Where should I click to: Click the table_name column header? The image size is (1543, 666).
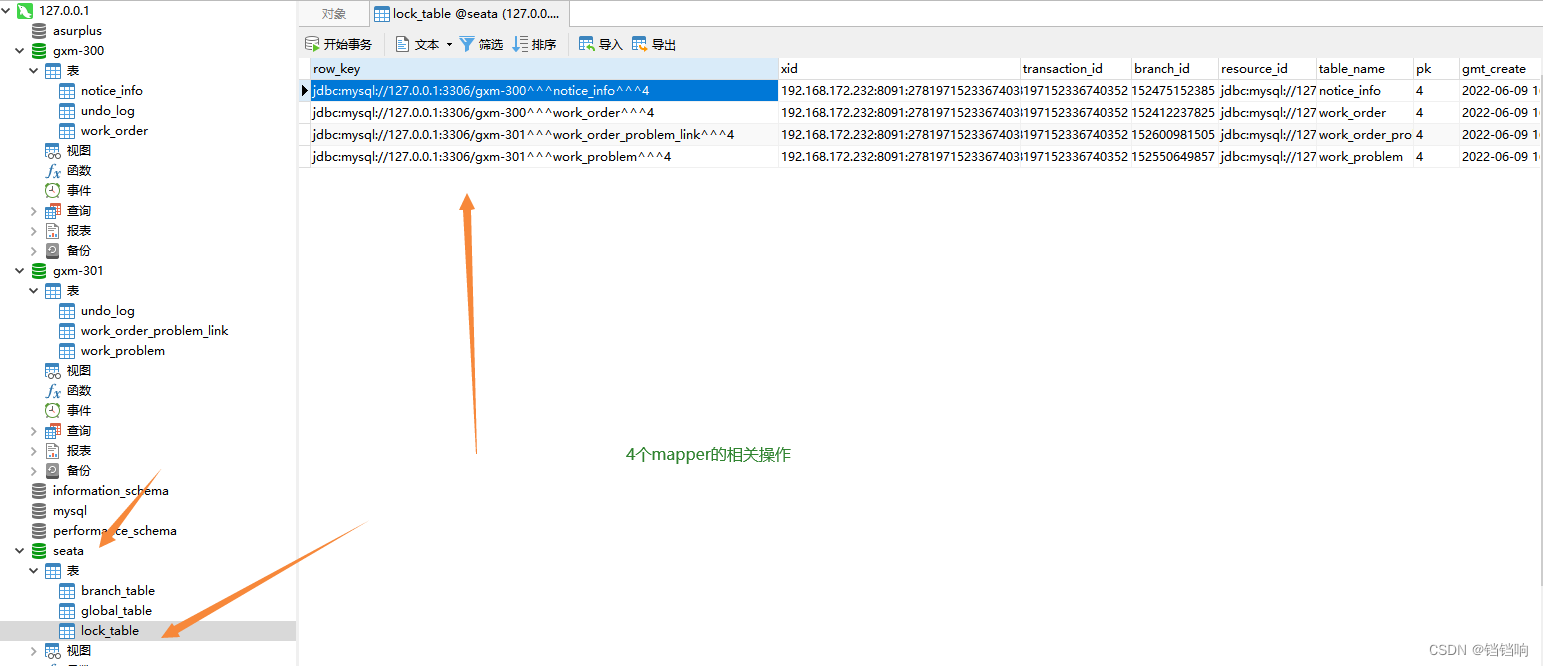1364,69
